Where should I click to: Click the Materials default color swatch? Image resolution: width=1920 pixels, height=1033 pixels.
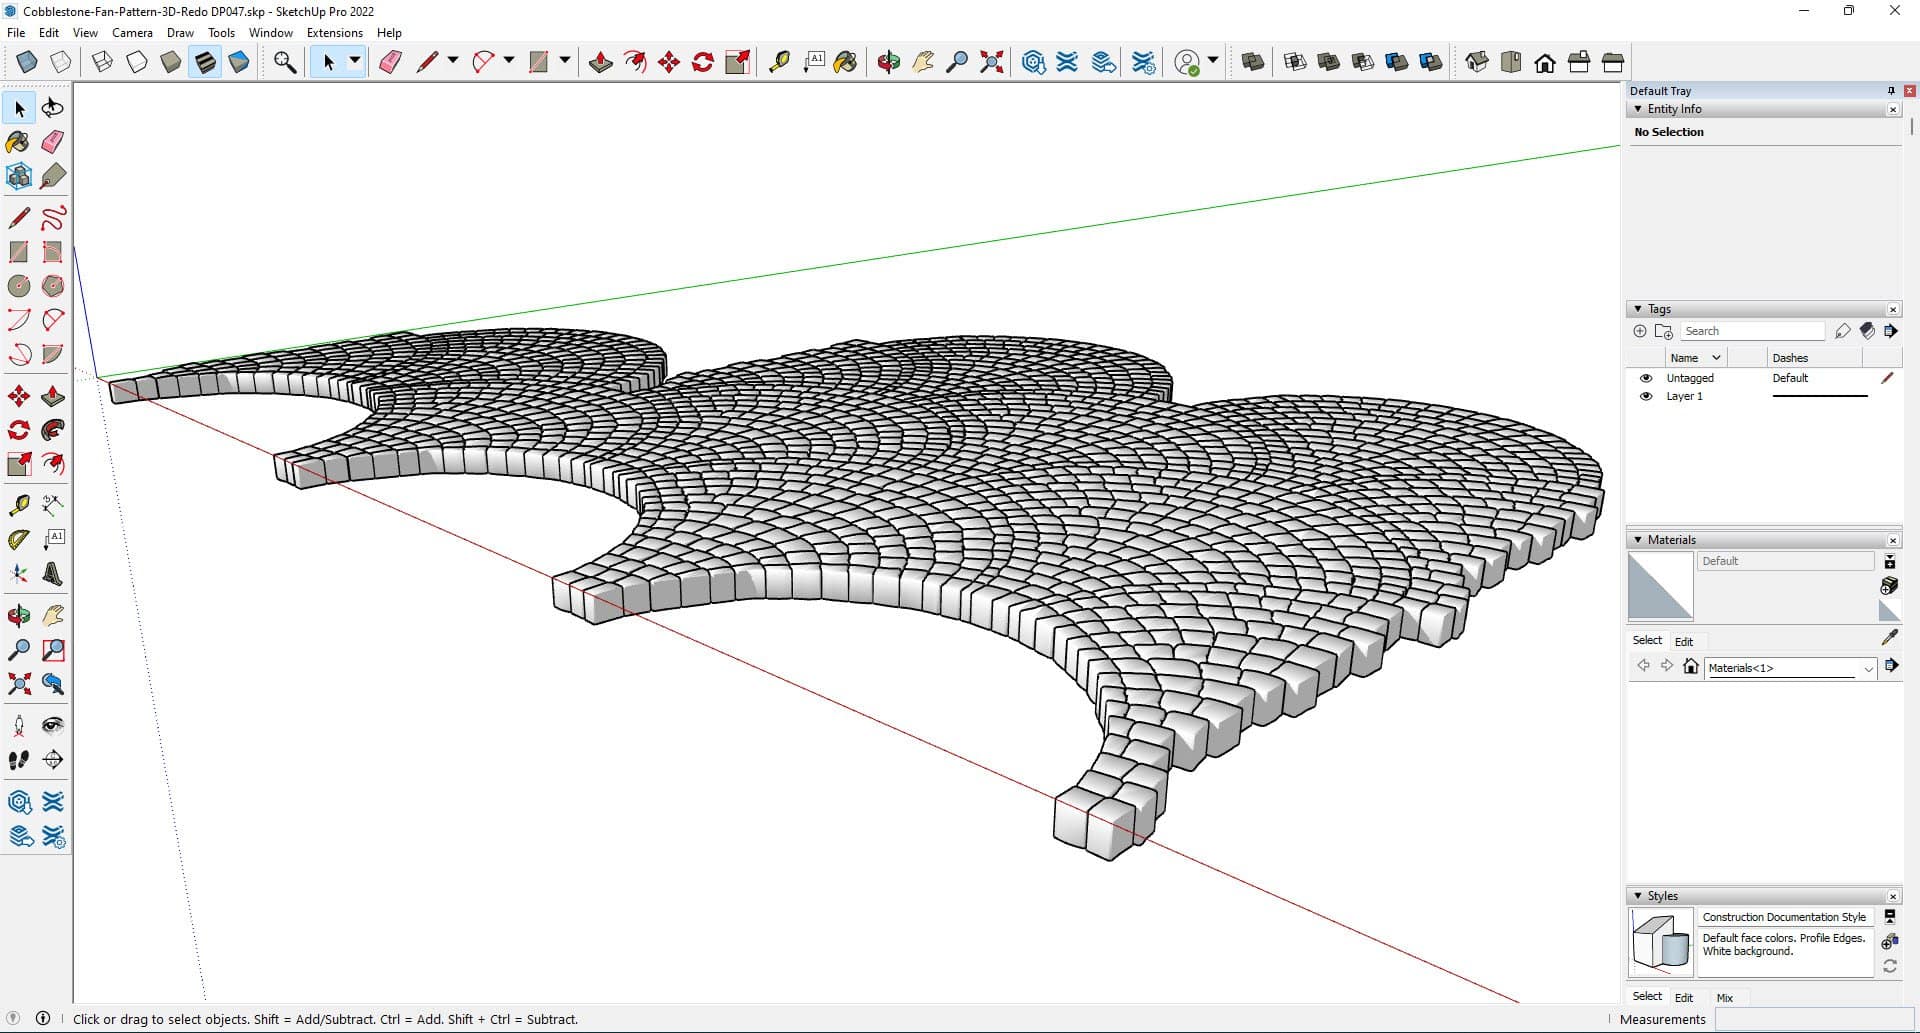click(1660, 587)
